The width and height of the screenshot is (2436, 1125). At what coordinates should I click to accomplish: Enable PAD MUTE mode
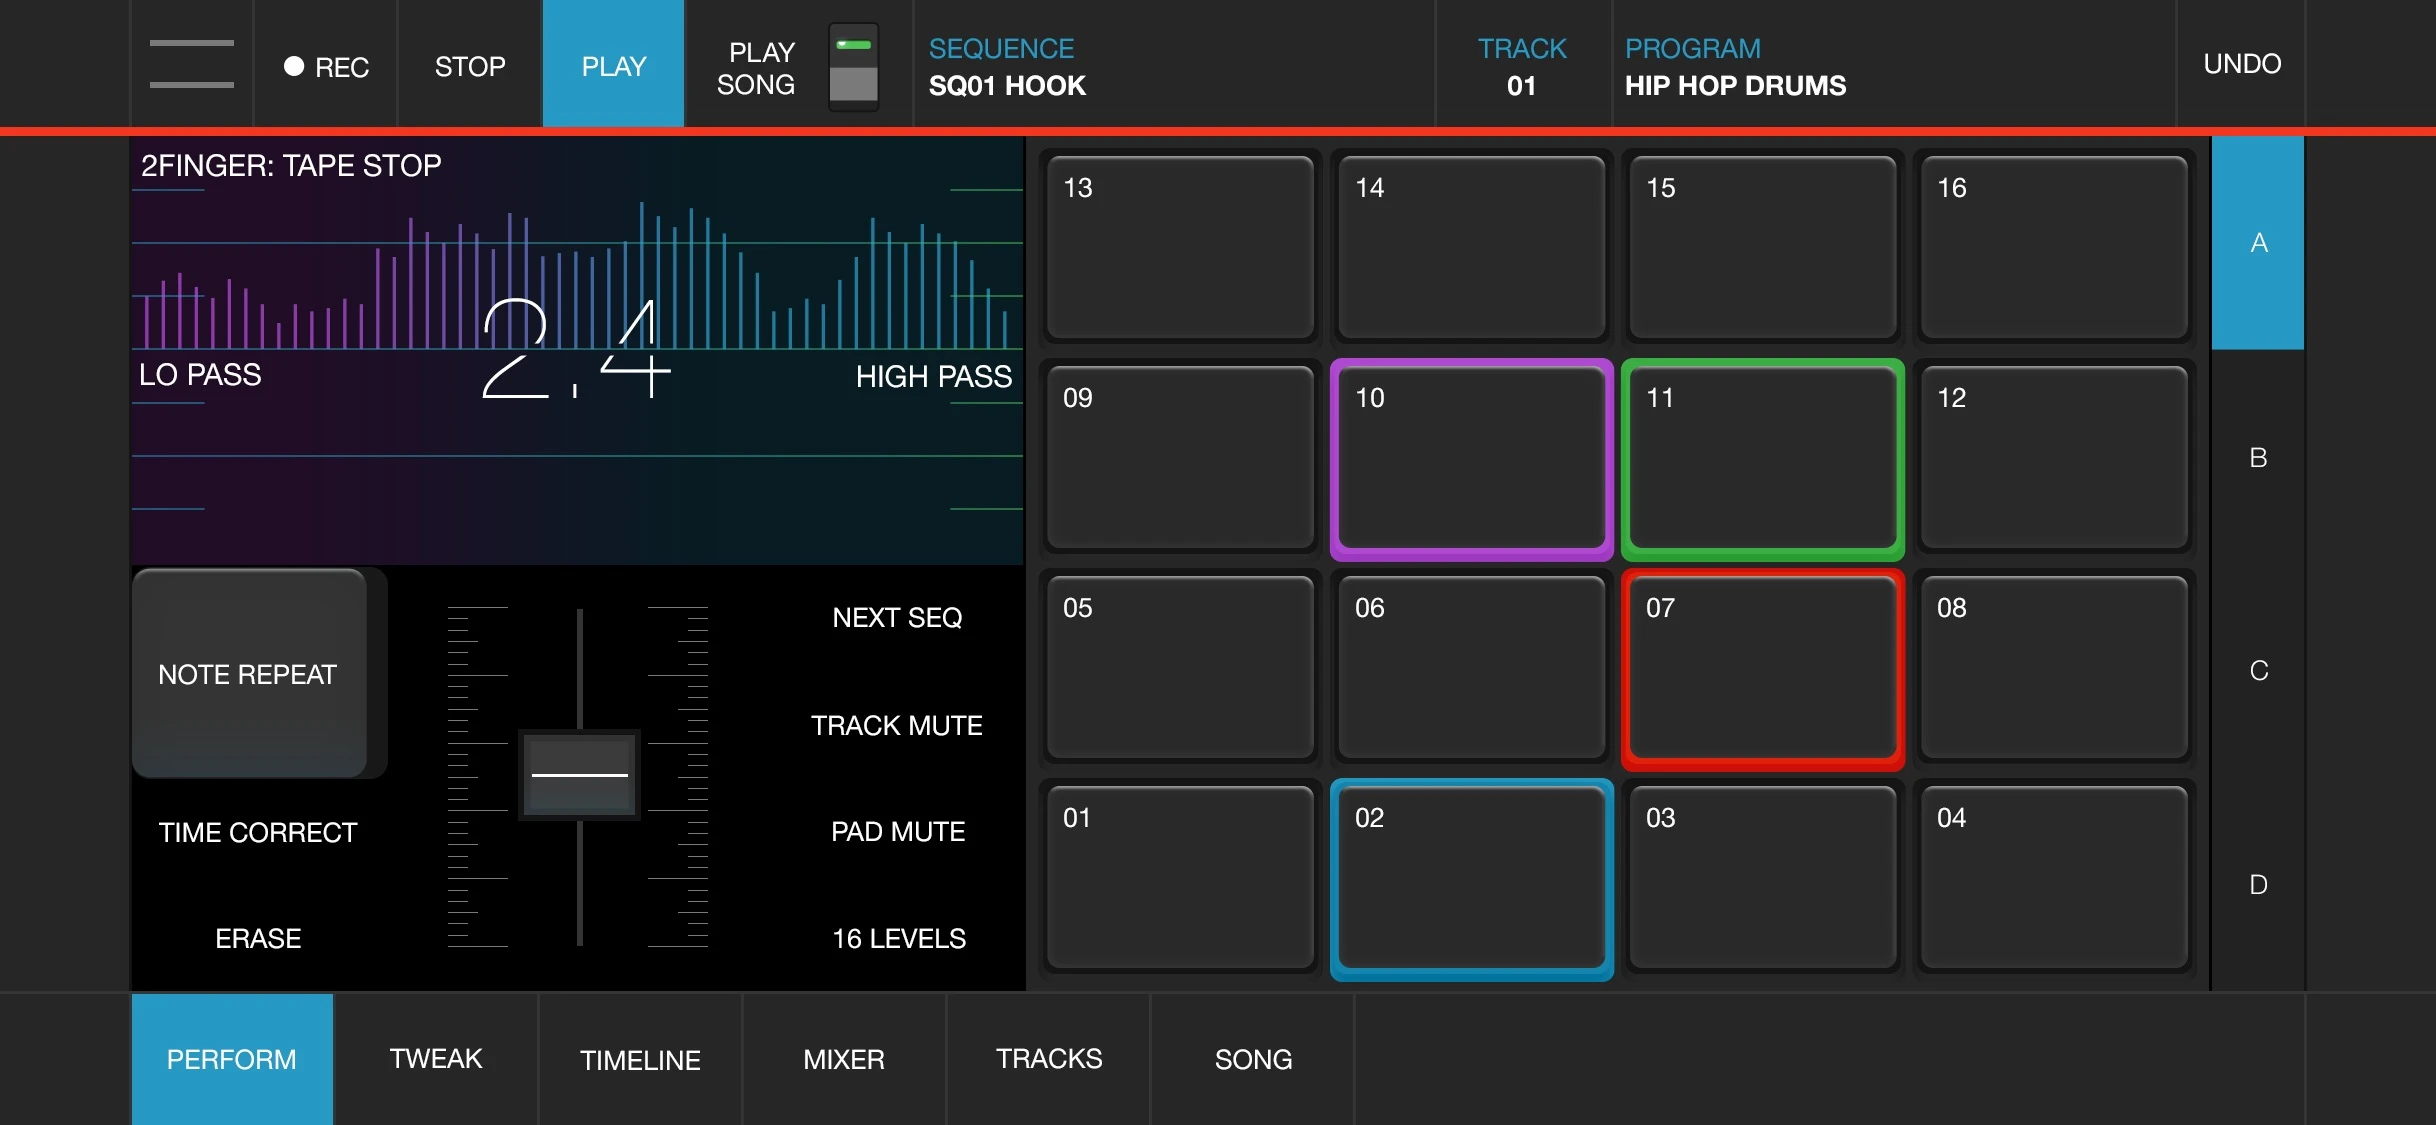click(898, 832)
